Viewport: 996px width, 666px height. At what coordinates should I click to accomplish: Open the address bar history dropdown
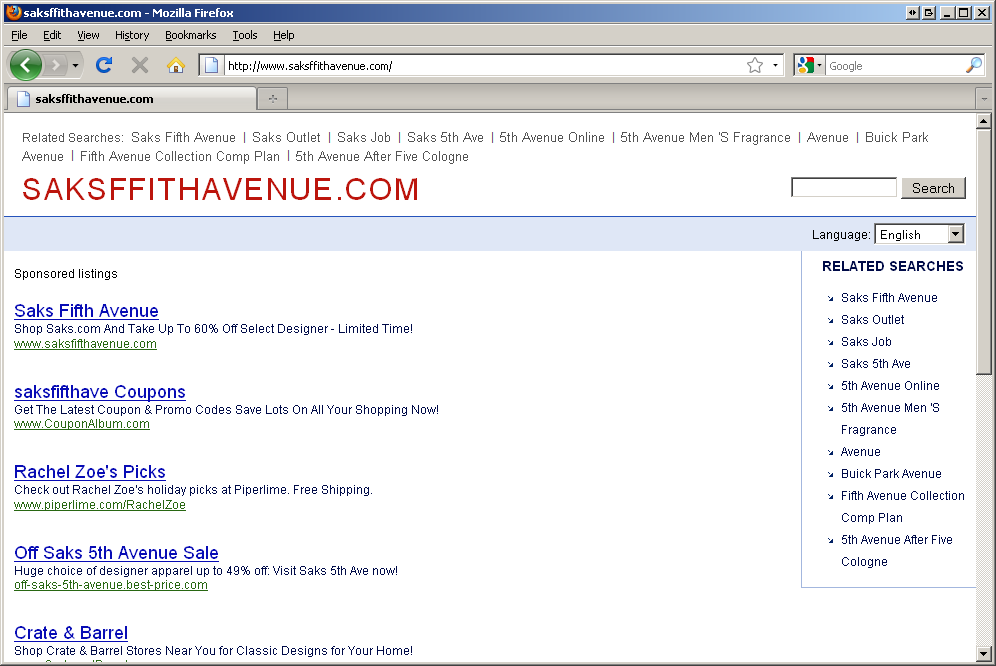(775, 65)
